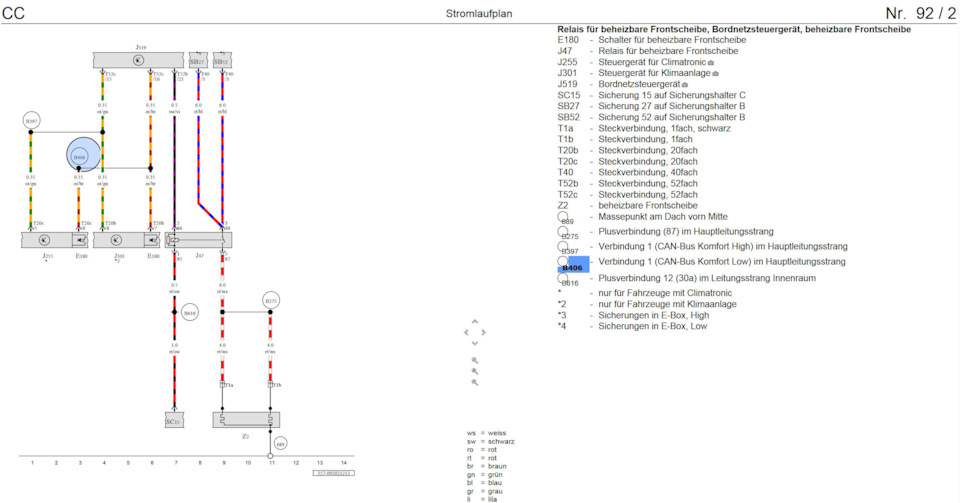The height and width of the screenshot is (503, 960).
Task: Select legend entry 'Bordnetzsteuergerät'
Action: coord(639,84)
